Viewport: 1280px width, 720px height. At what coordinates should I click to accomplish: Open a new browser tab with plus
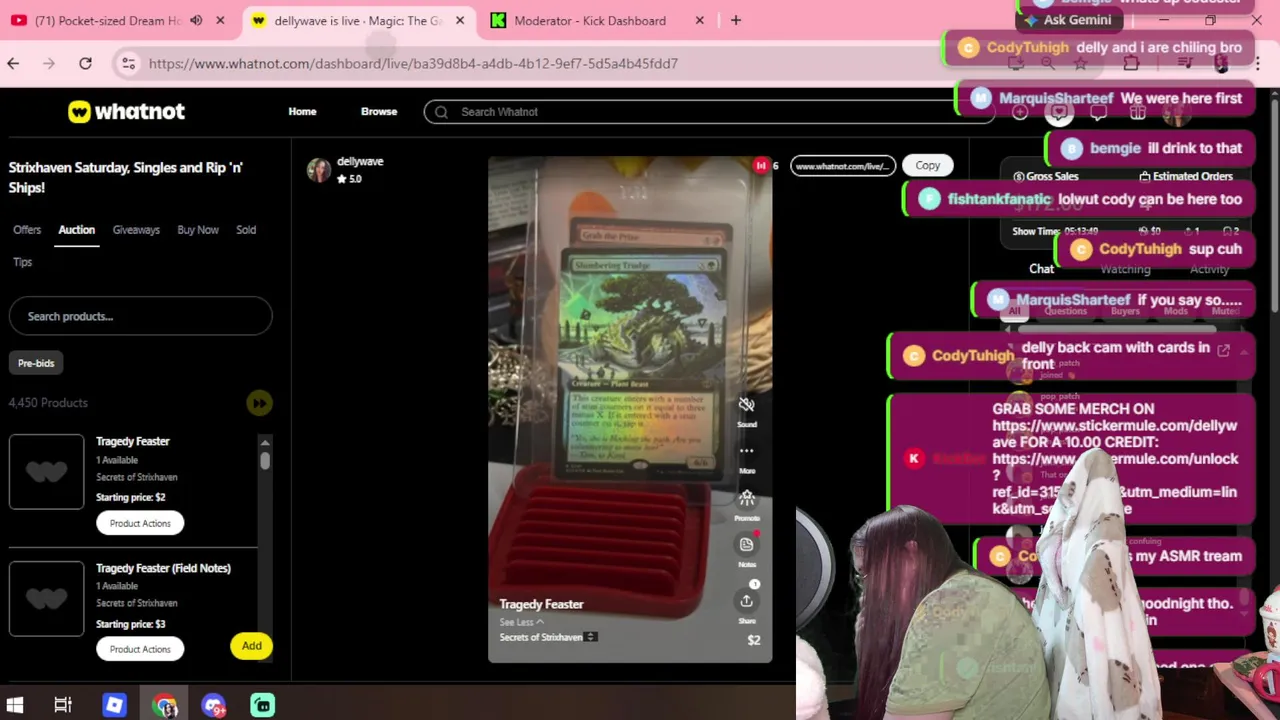click(736, 20)
